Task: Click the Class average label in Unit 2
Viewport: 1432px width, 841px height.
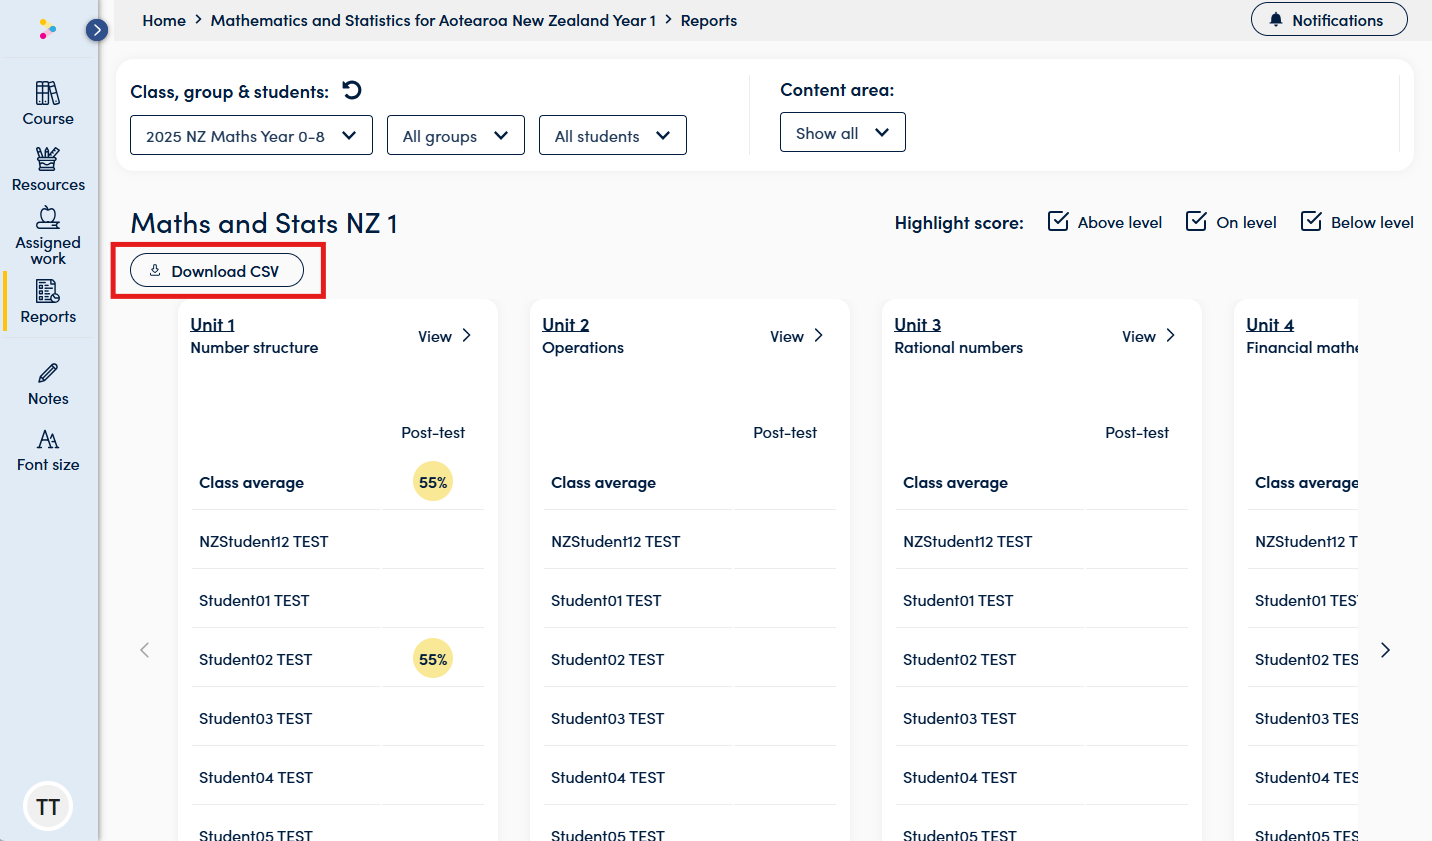Action: (604, 482)
